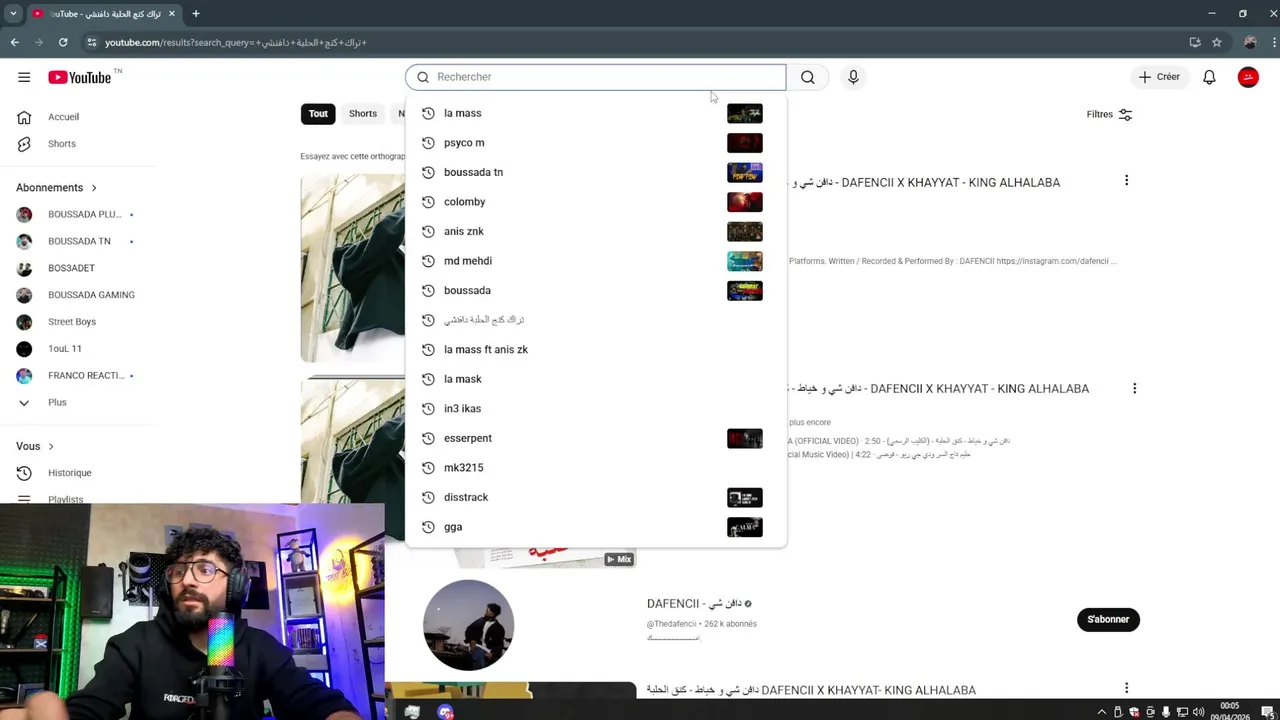Screen dimensions: 1280x720
Task: Choose suggestion 'la mask'
Action: pos(596,379)
